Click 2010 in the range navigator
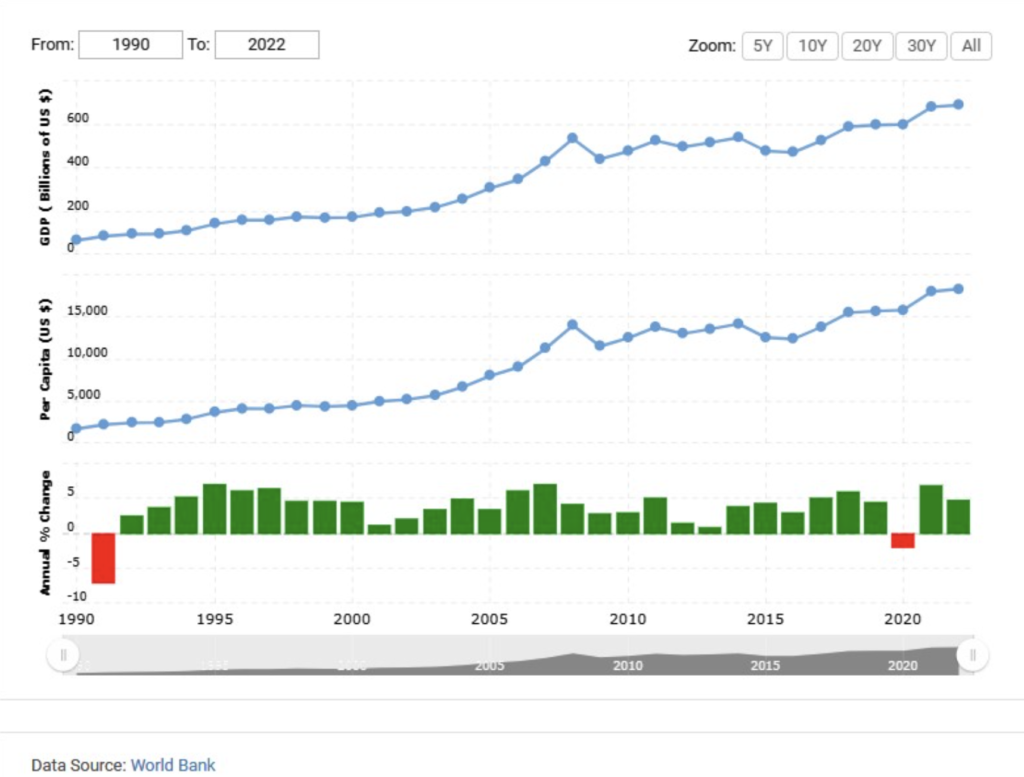The width and height of the screenshot is (1024, 777). [x=628, y=666]
